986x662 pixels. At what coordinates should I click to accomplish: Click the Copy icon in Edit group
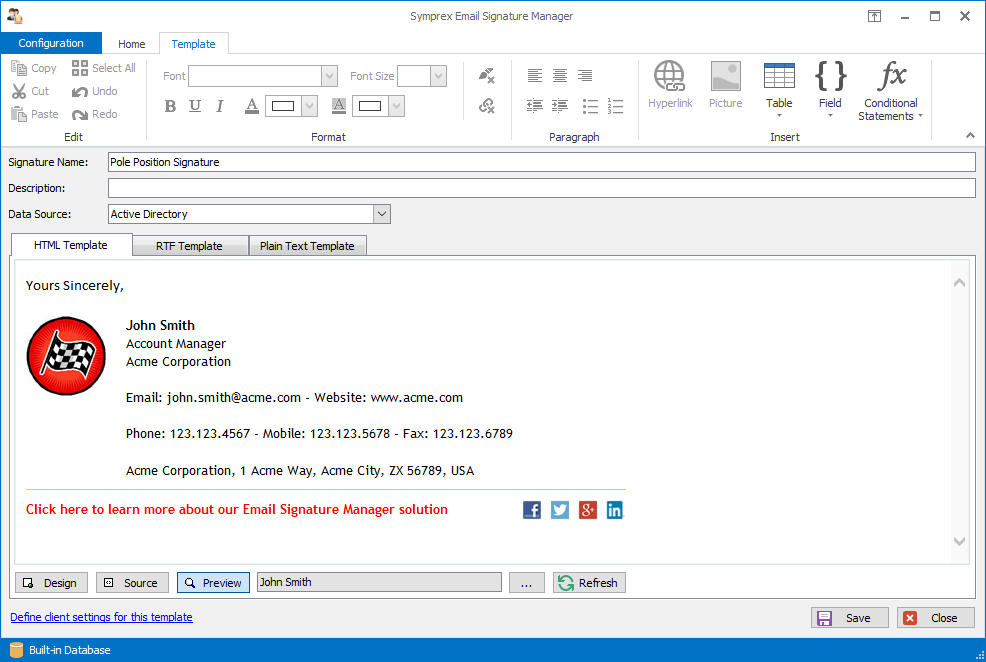tap(19, 68)
